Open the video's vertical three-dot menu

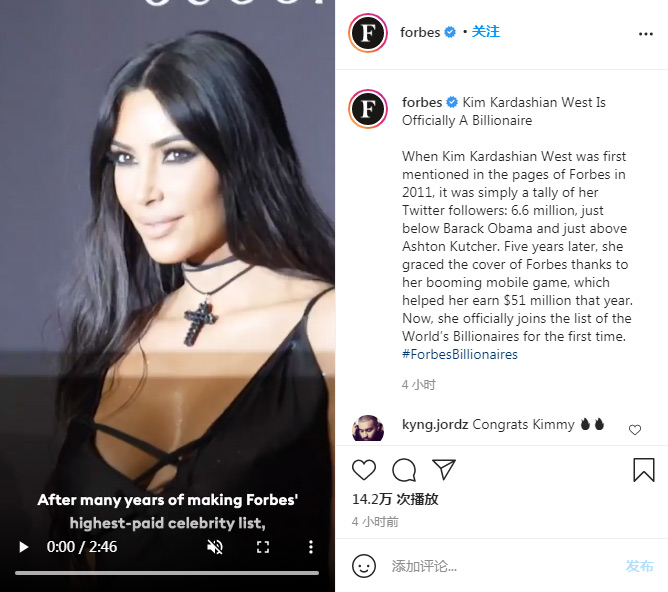(x=311, y=547)
